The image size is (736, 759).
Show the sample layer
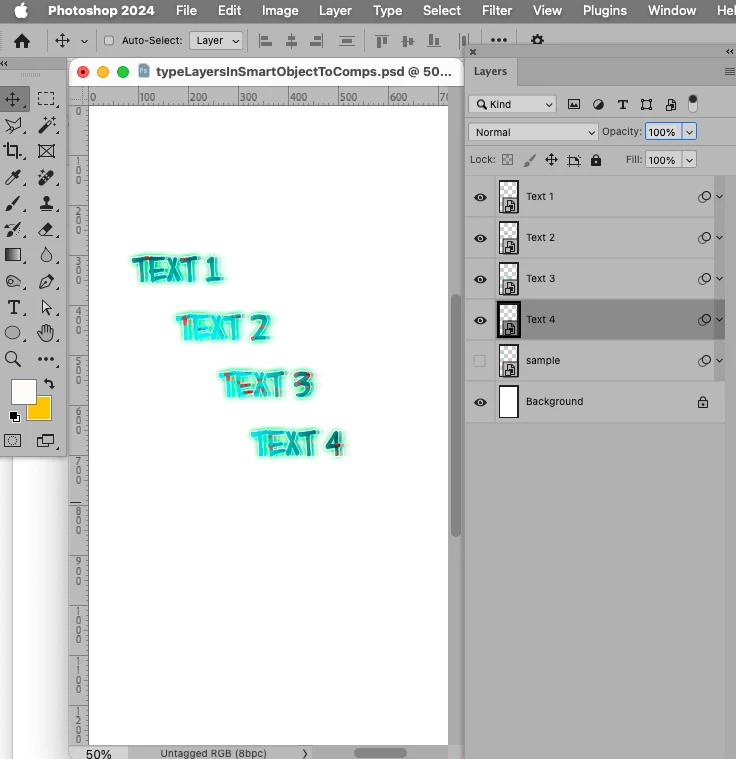[x=479, y=361]
